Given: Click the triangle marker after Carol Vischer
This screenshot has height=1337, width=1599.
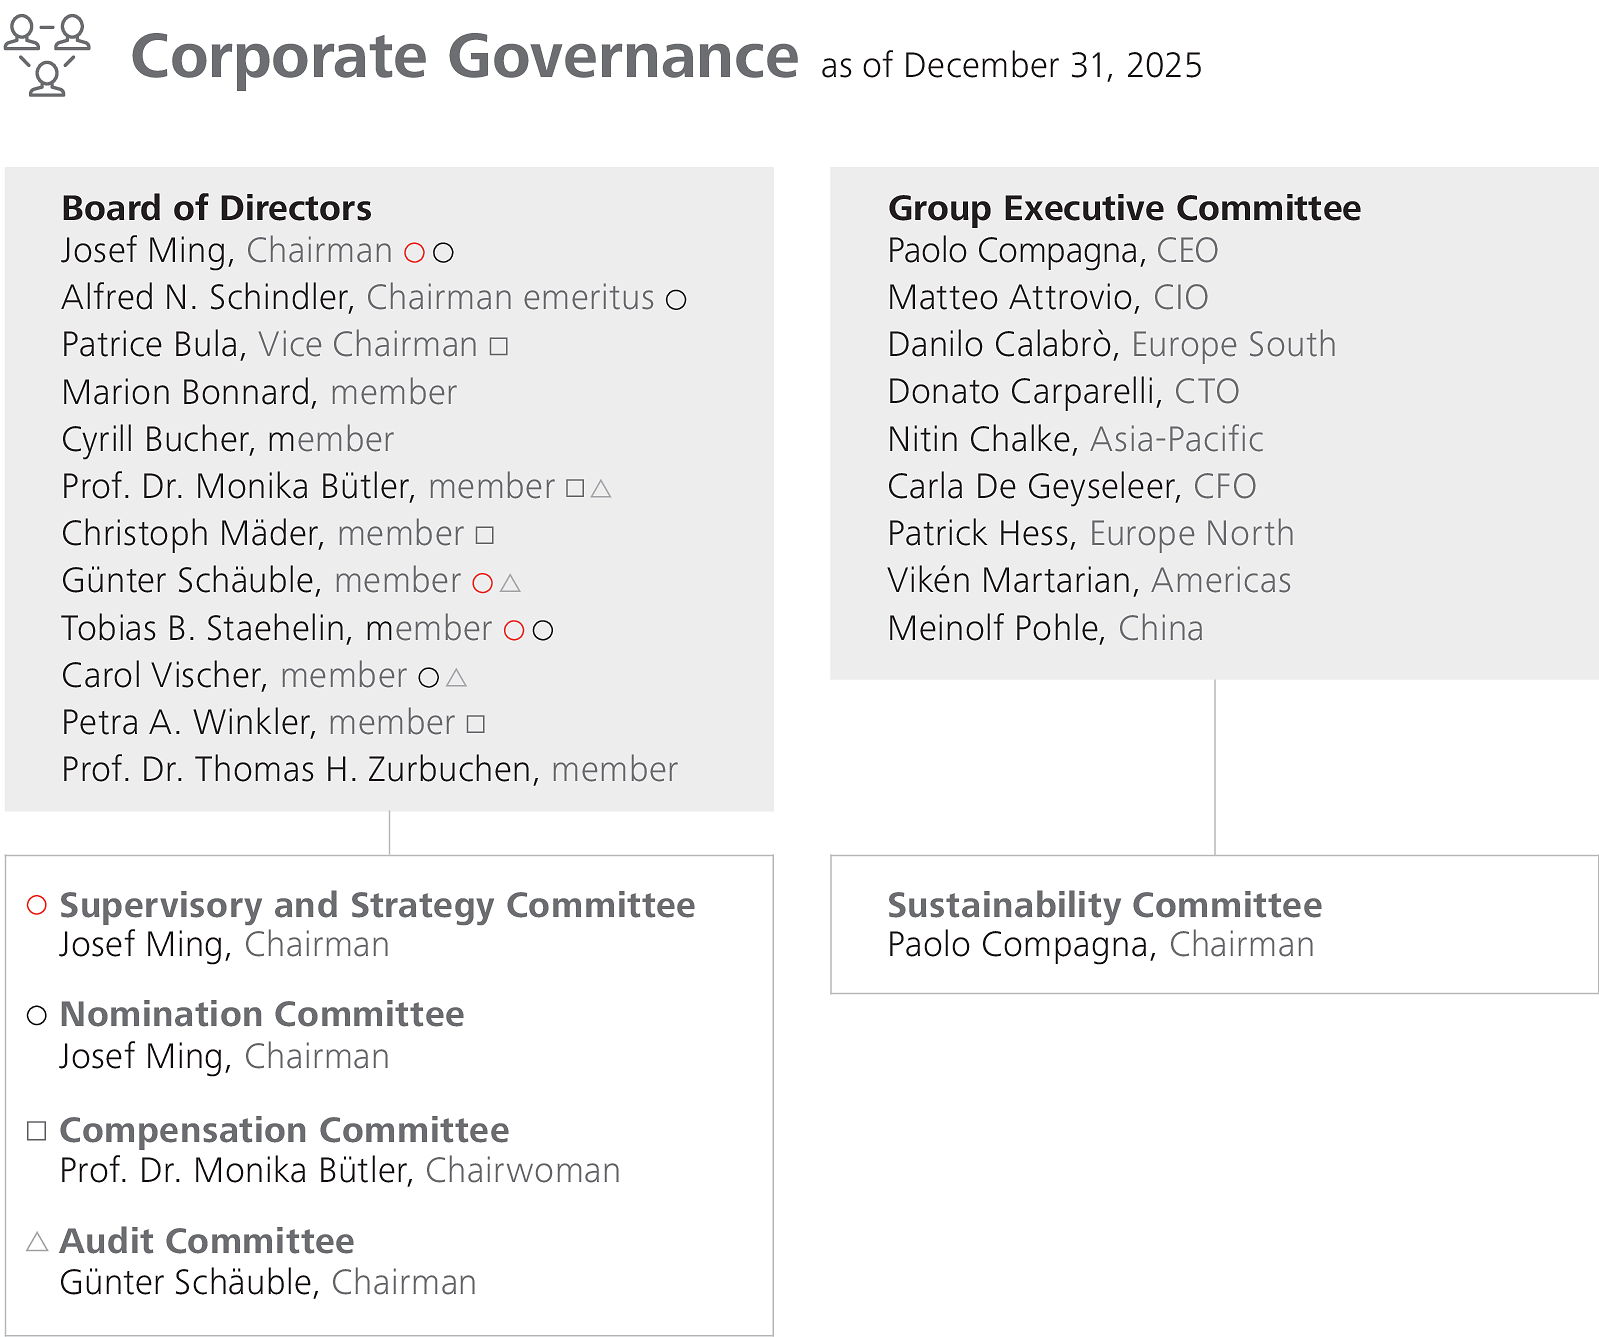Looking at the screenshot, I should [456, 677].
